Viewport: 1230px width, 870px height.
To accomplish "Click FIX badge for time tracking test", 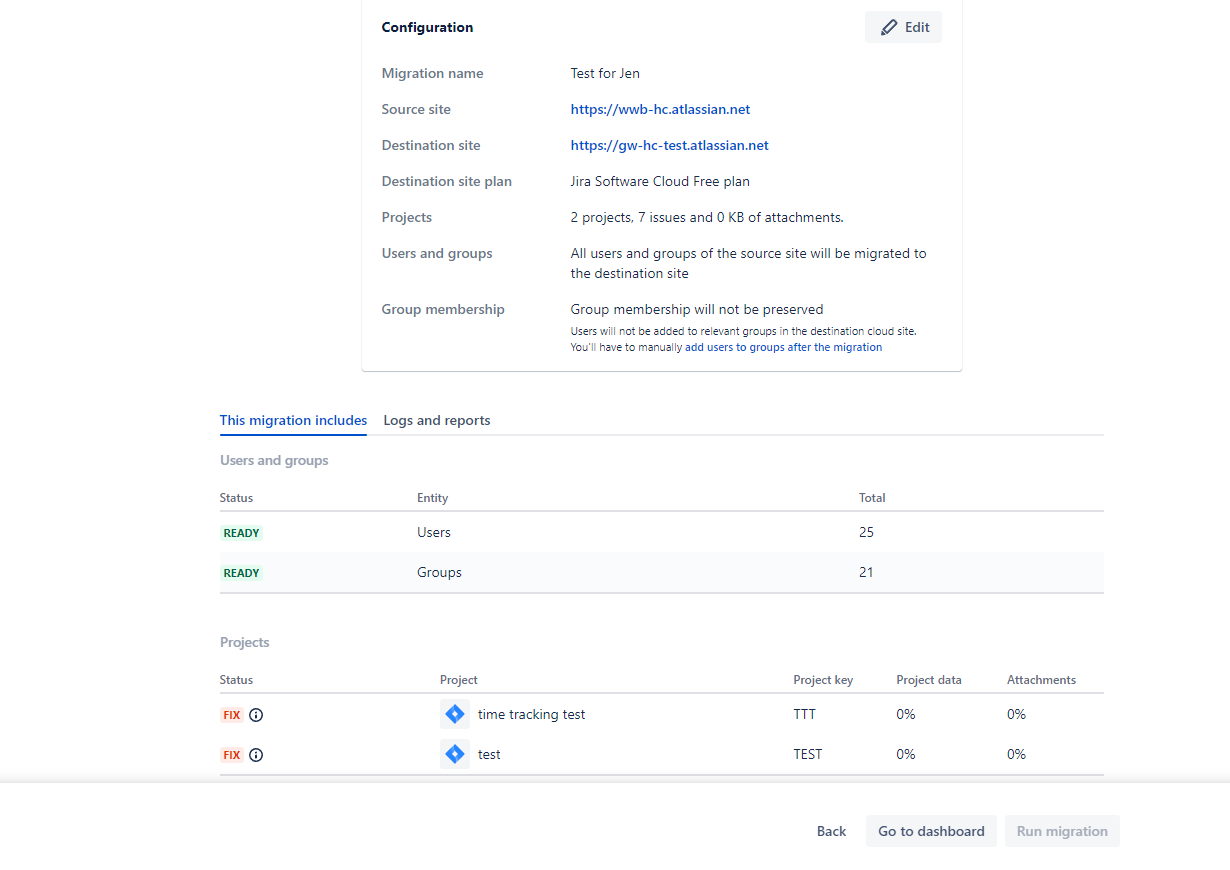I will pos(231,715).
